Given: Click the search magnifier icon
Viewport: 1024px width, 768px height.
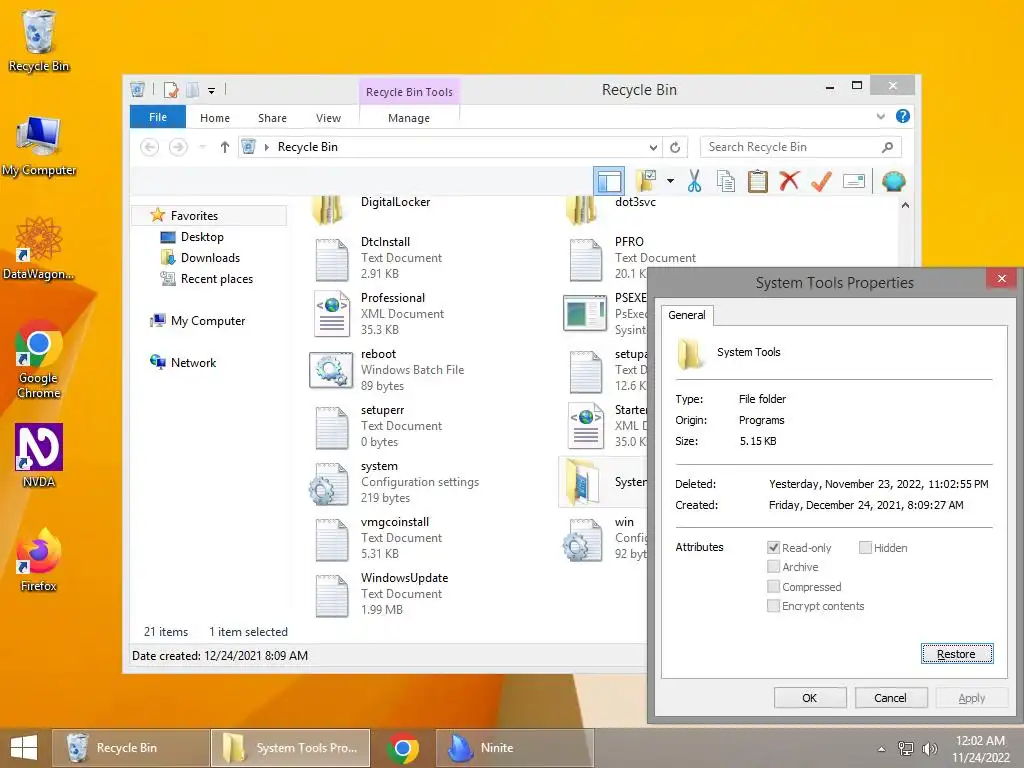Looking at the screenshot, I should pos(887,147).
